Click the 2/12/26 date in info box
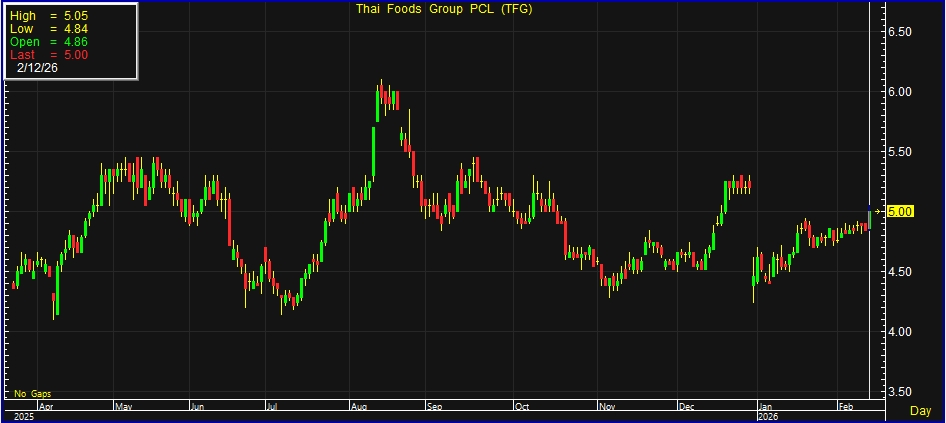946x423 pixels. tap(38, 68)
